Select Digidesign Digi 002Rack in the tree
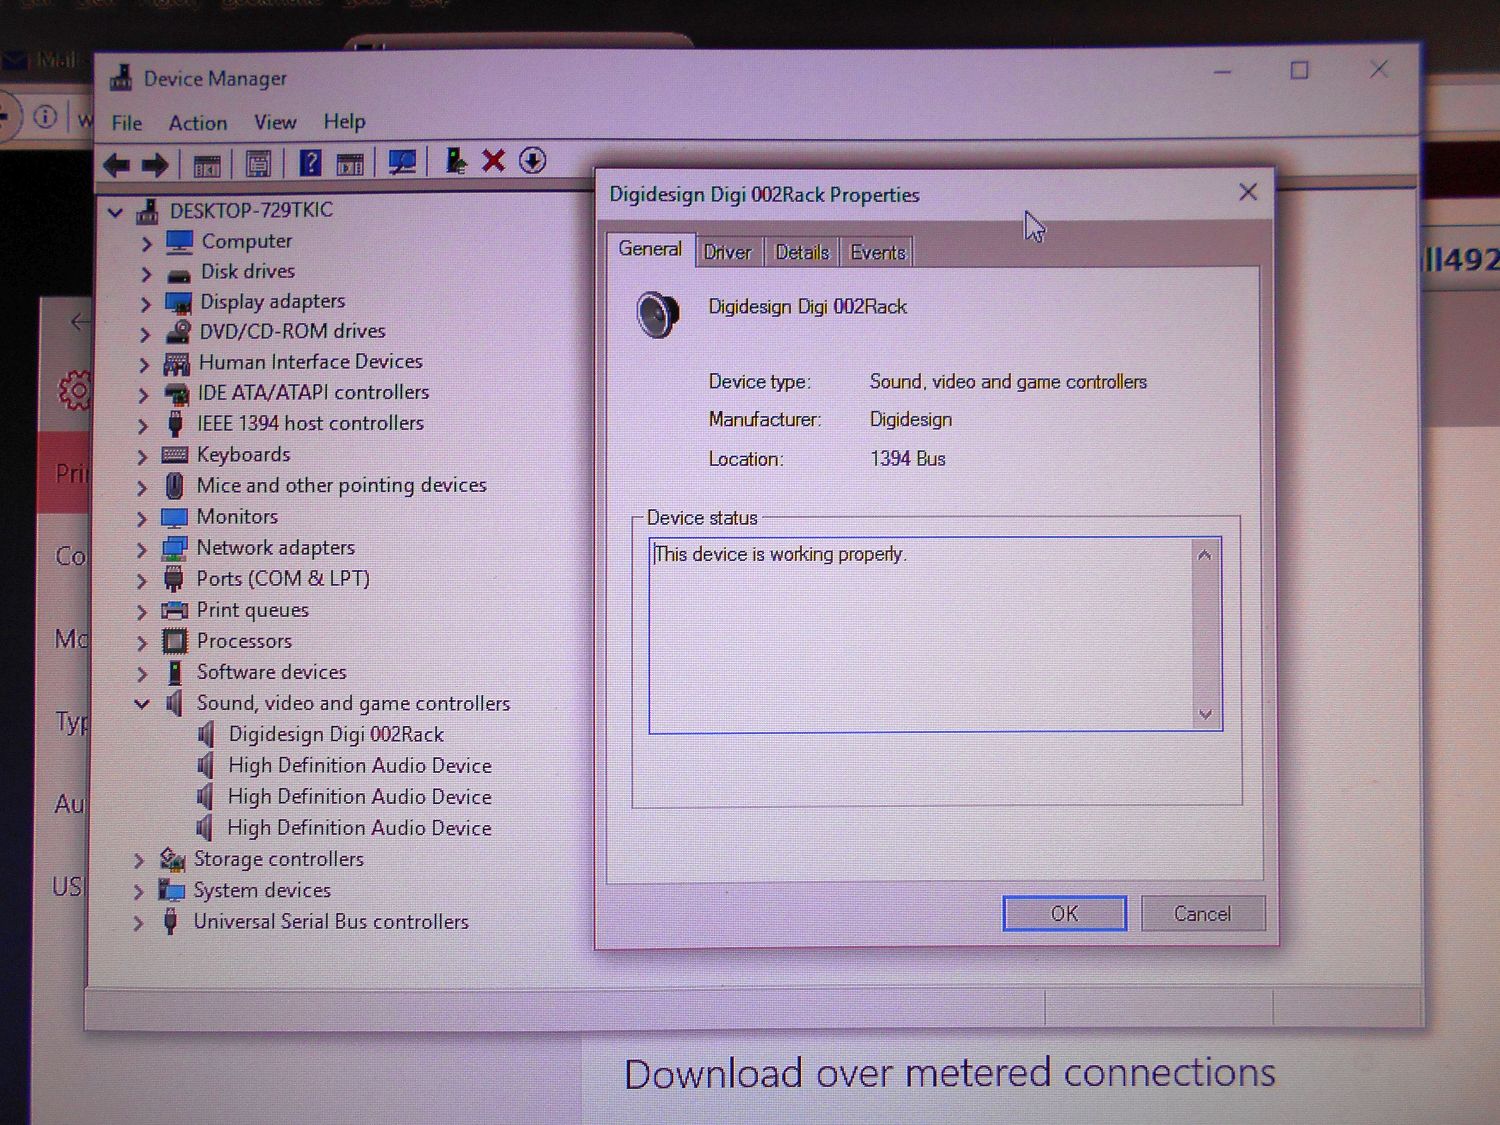1500x1125 pixels. [x=336, y=735]
